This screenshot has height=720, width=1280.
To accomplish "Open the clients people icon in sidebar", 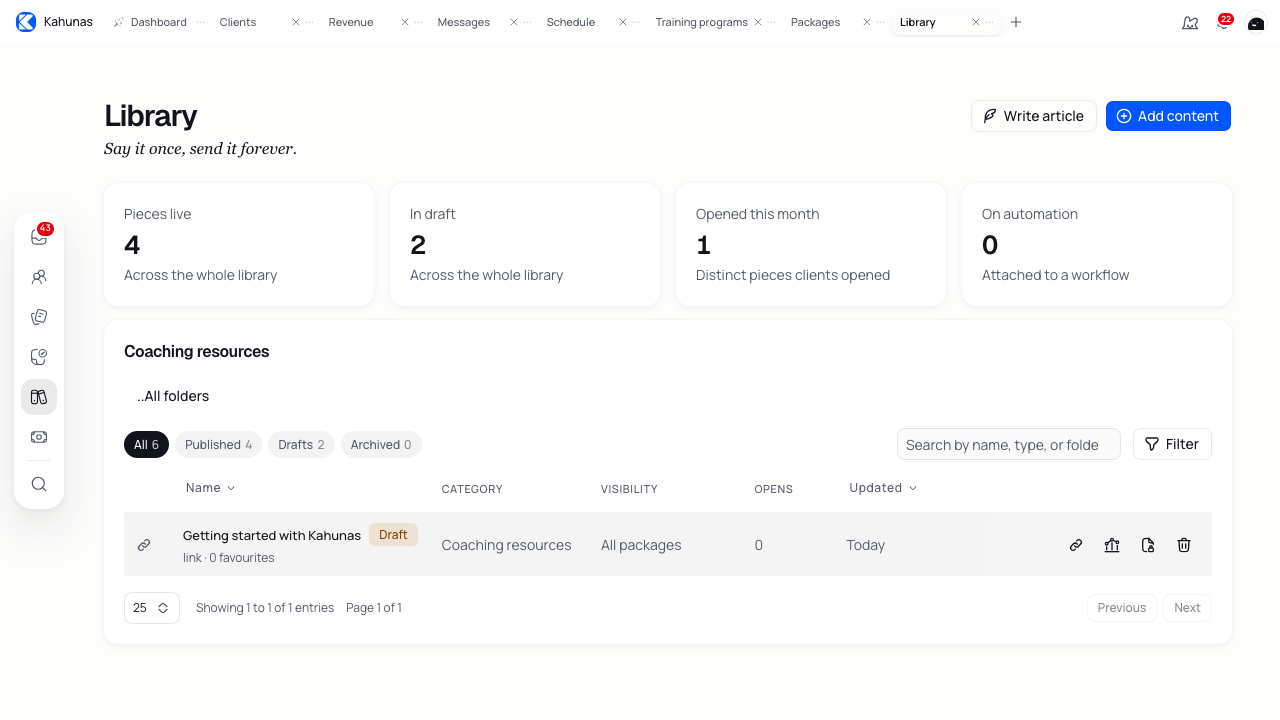I will 39,277.
